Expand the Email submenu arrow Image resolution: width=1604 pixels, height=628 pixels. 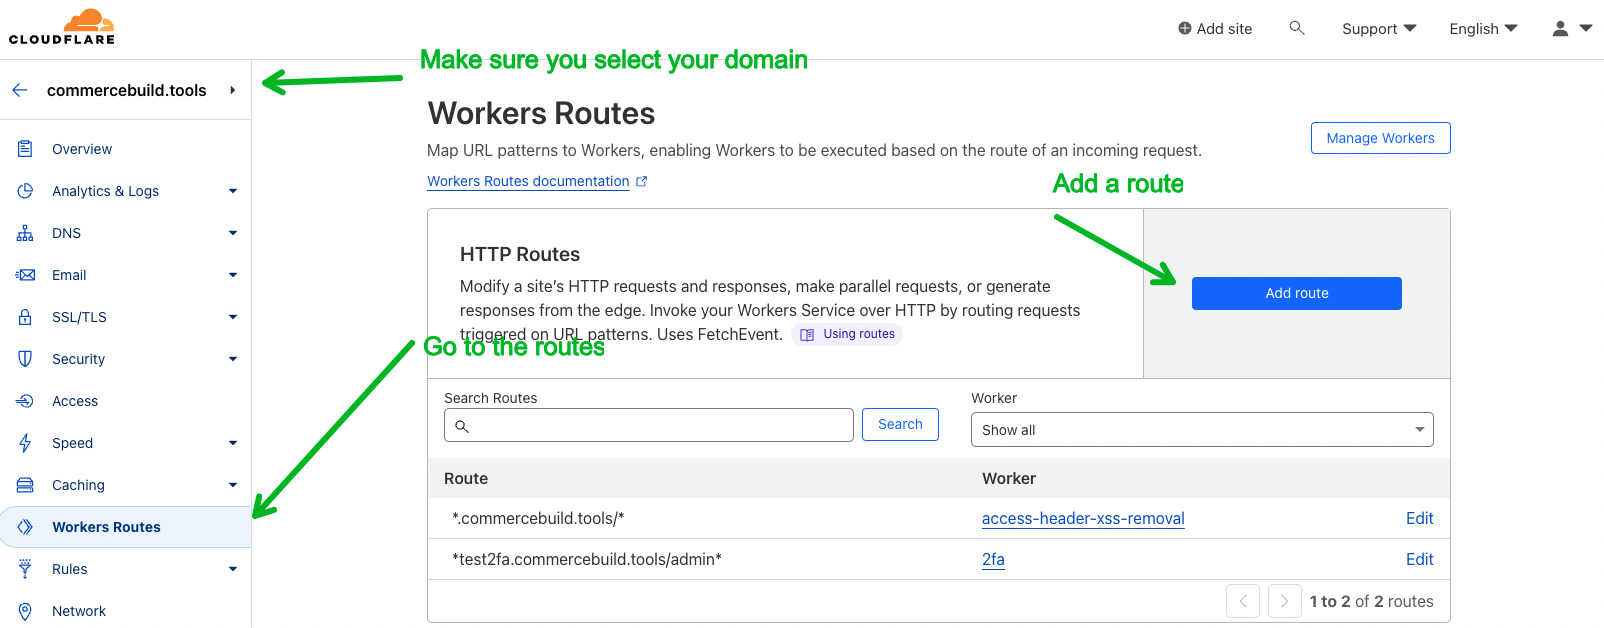pyautogui.click(x=233, y=275)
